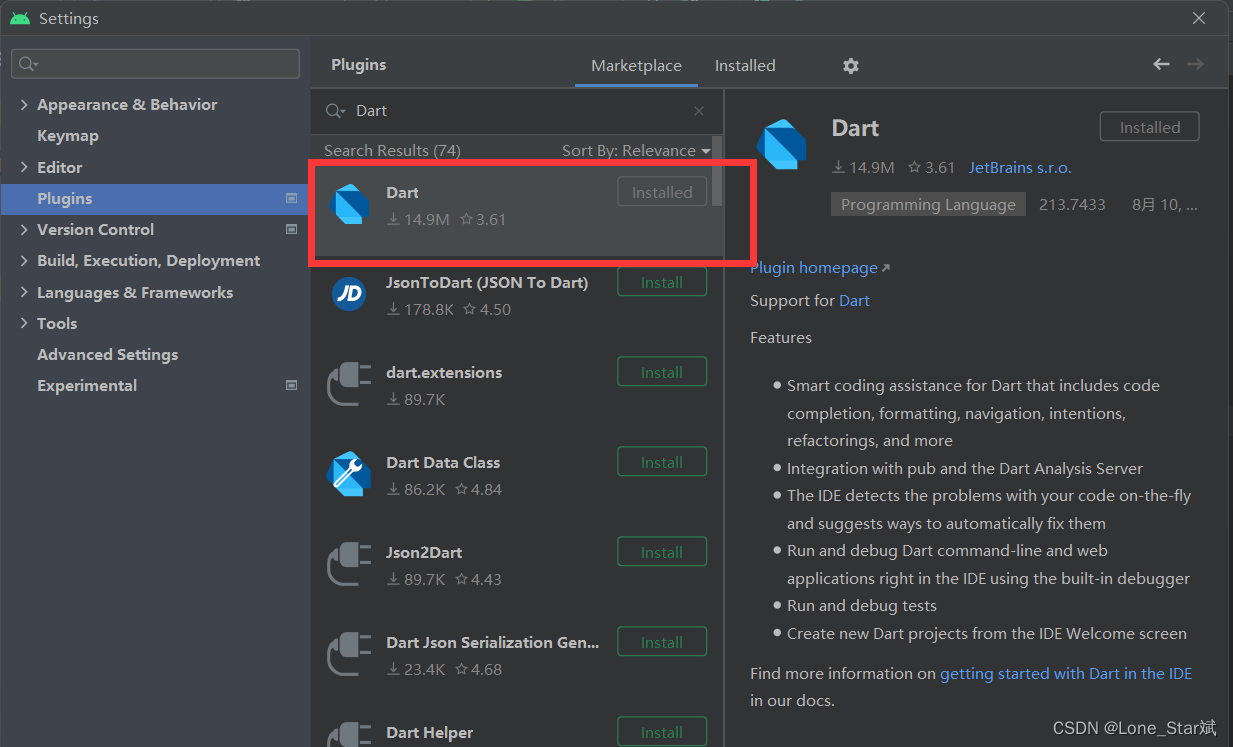Viewport: 1233px width, 747px height.
Task: Open Advanced Settings
Action: click(x=107, y=354)
